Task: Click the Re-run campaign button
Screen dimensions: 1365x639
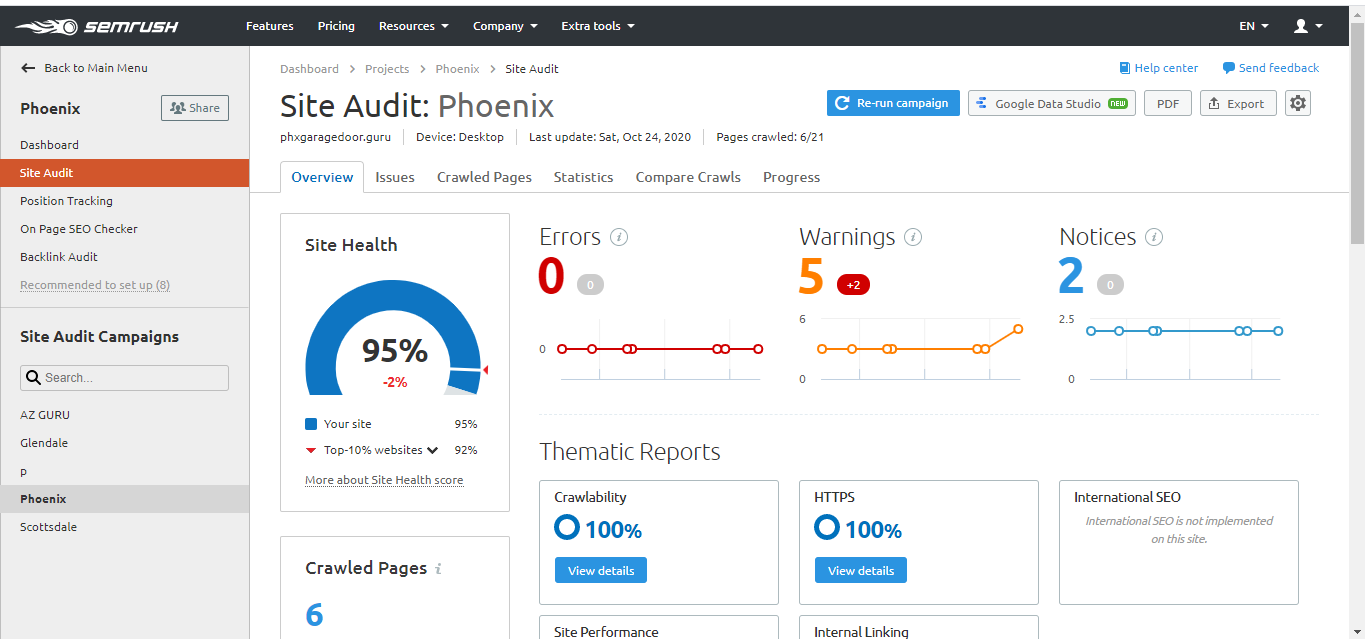Action: point(893,103)
